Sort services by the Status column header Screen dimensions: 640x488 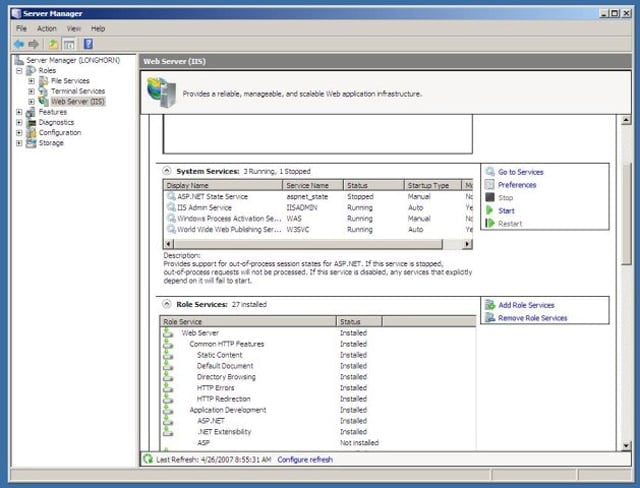374,185
